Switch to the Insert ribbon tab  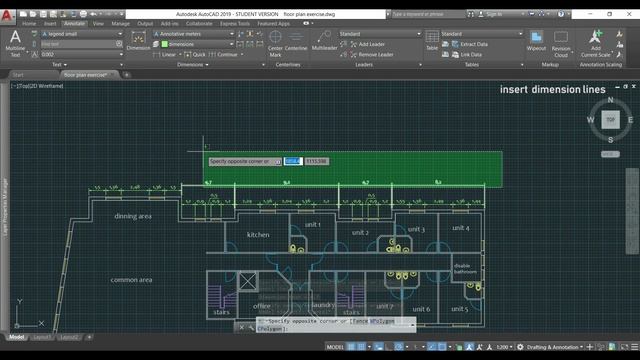(x=50, y=24)
